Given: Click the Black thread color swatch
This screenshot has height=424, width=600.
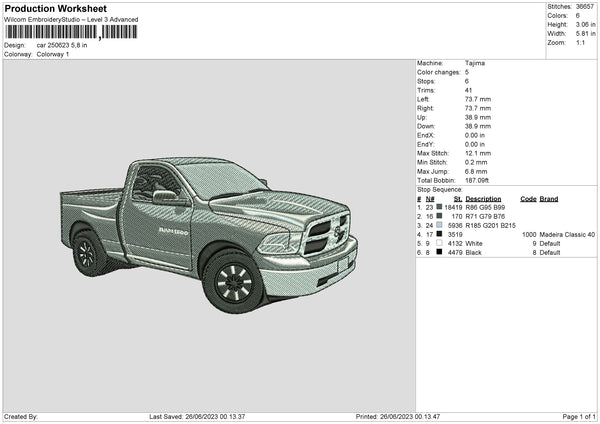Looking at the screenshot, I should (439, 252).
